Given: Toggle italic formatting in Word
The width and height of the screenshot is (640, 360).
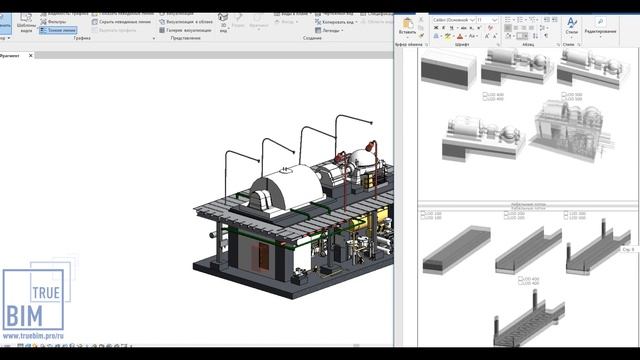Looking at the screenshot, I should coord(443,28).
